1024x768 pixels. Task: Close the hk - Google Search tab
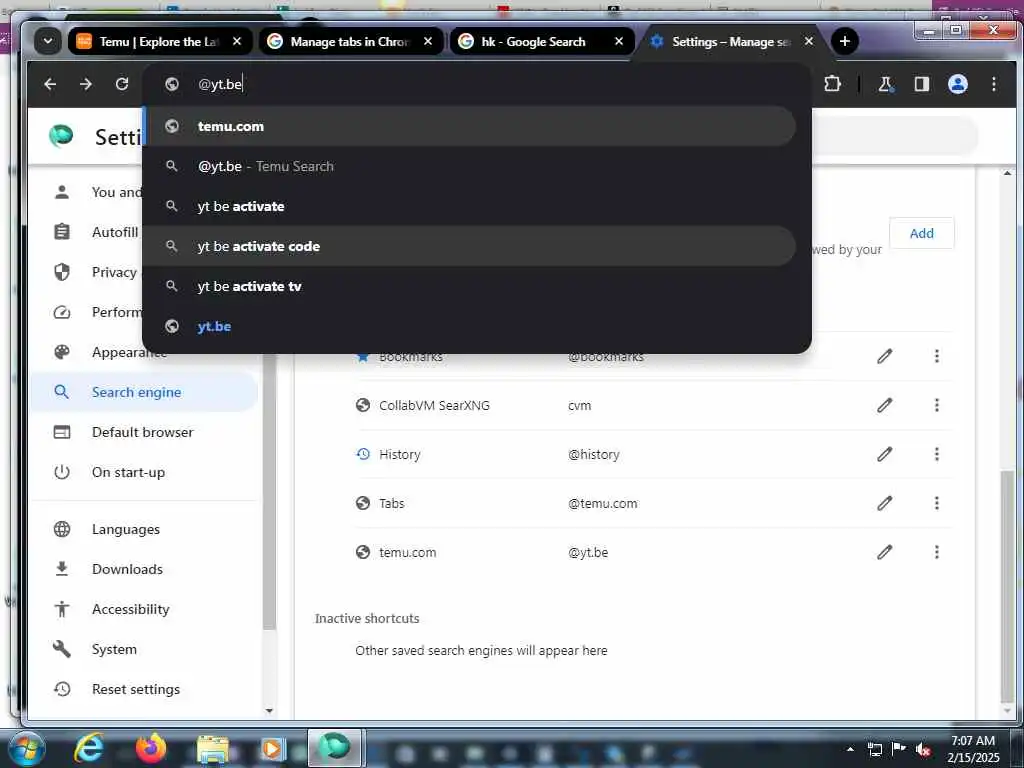(x=619, y=41)
